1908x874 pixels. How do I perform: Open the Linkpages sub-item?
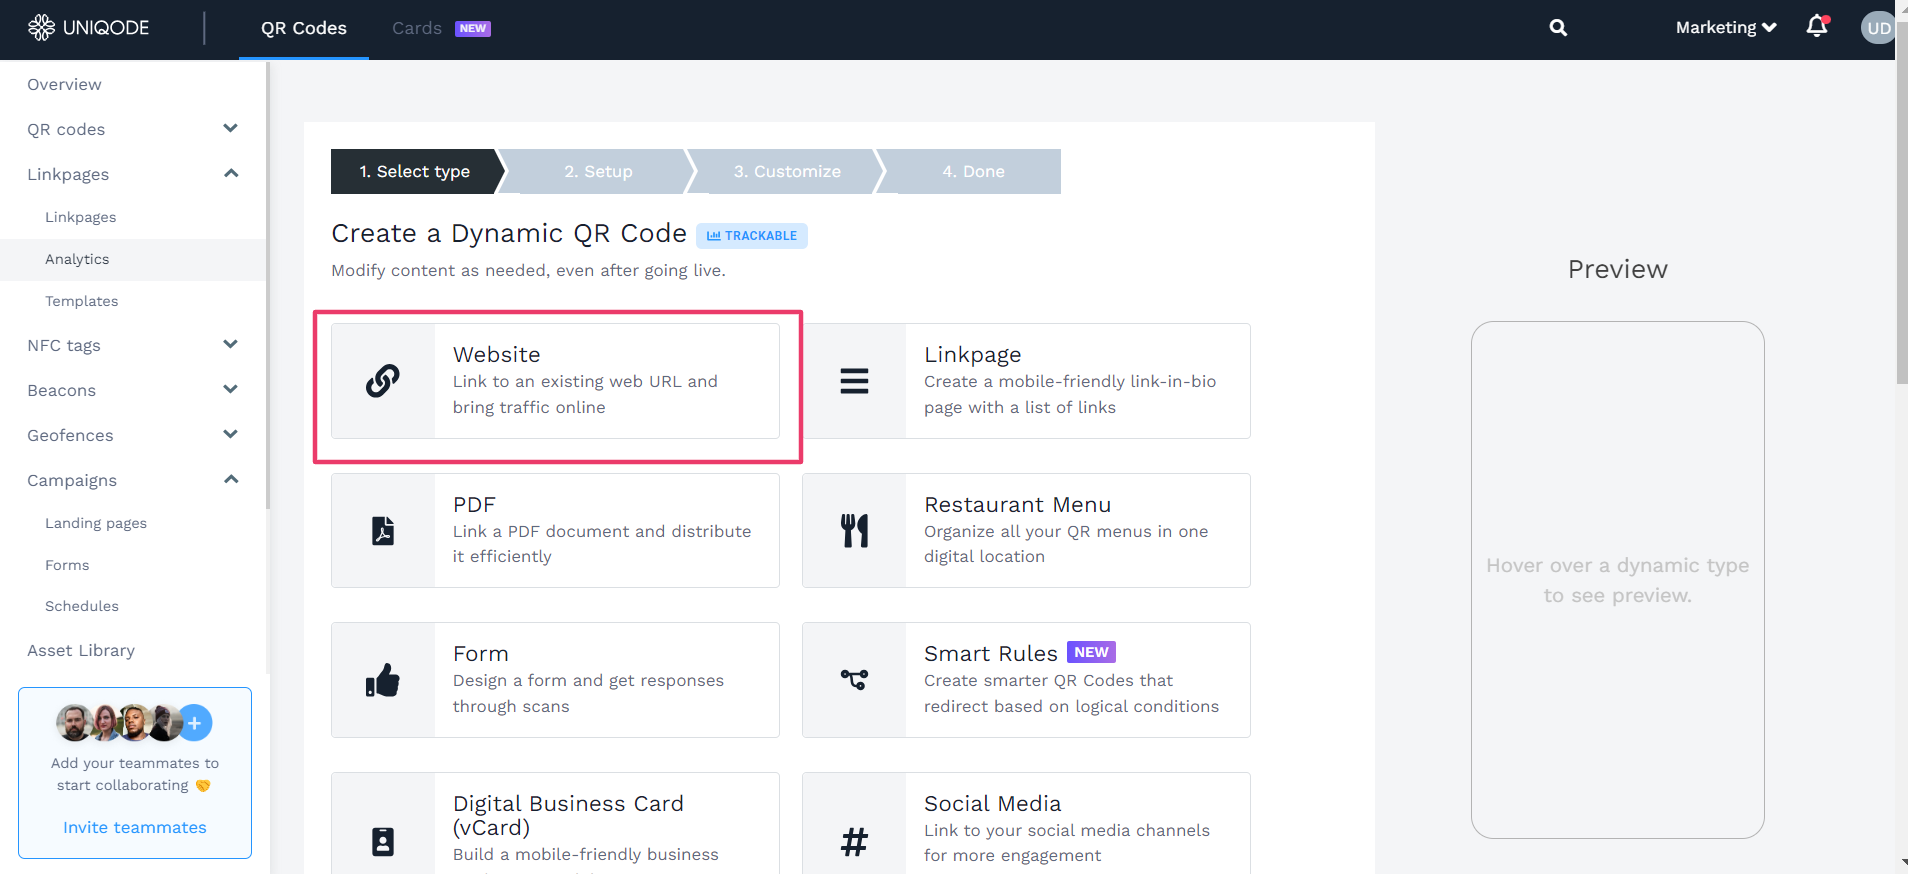(x=81, y=217)
